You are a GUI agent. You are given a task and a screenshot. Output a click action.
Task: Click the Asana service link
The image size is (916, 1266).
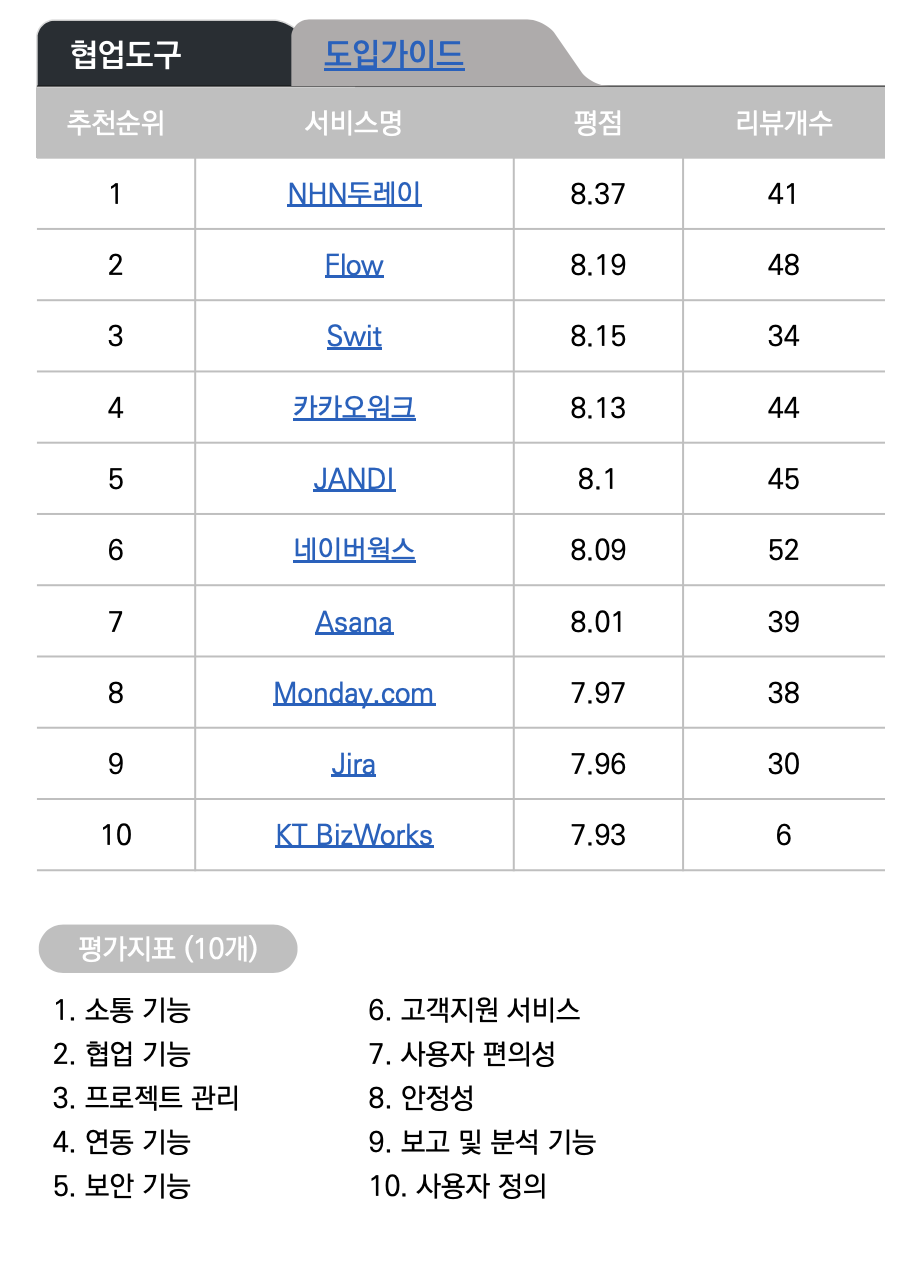pos(354,622)
